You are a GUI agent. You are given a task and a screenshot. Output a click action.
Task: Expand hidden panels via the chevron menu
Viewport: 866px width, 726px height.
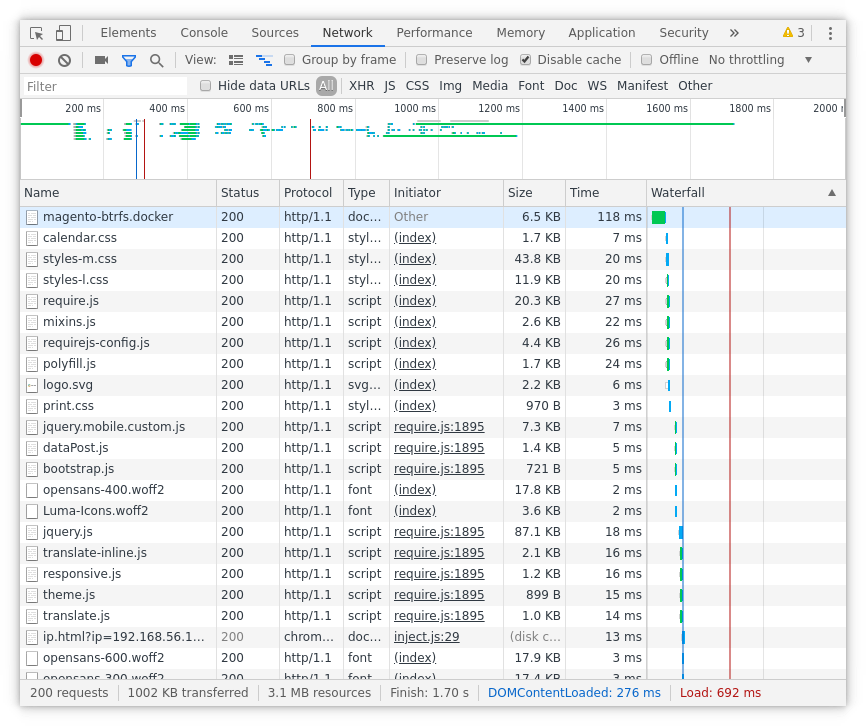(x=733, y=32)
